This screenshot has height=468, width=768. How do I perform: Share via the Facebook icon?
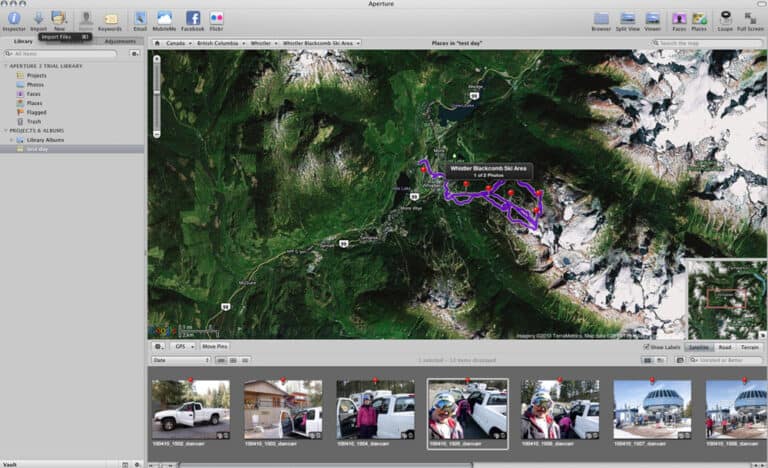(193, 18)
